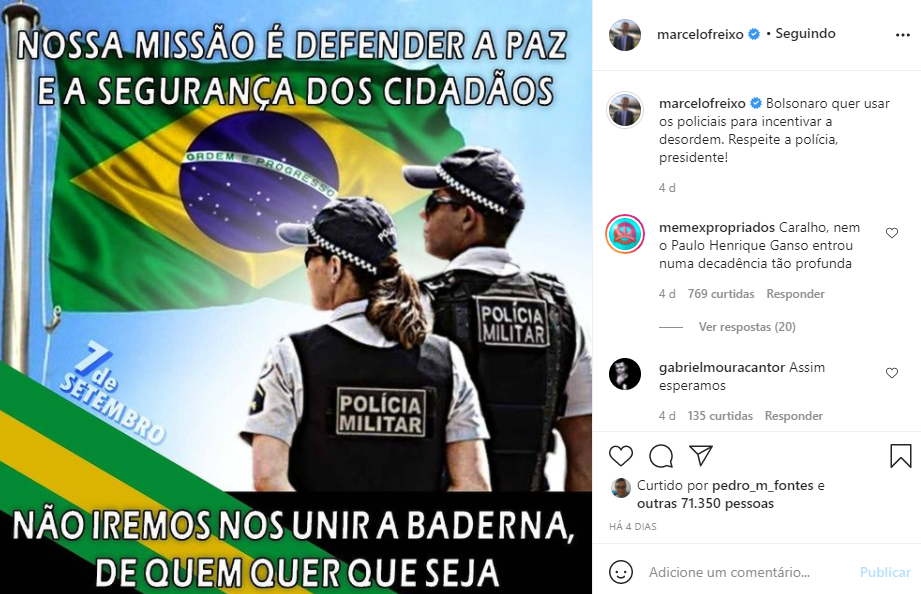Click the blue verified badge in header
Viewport: 921px width, 594px height.
[x=754, y=34]
